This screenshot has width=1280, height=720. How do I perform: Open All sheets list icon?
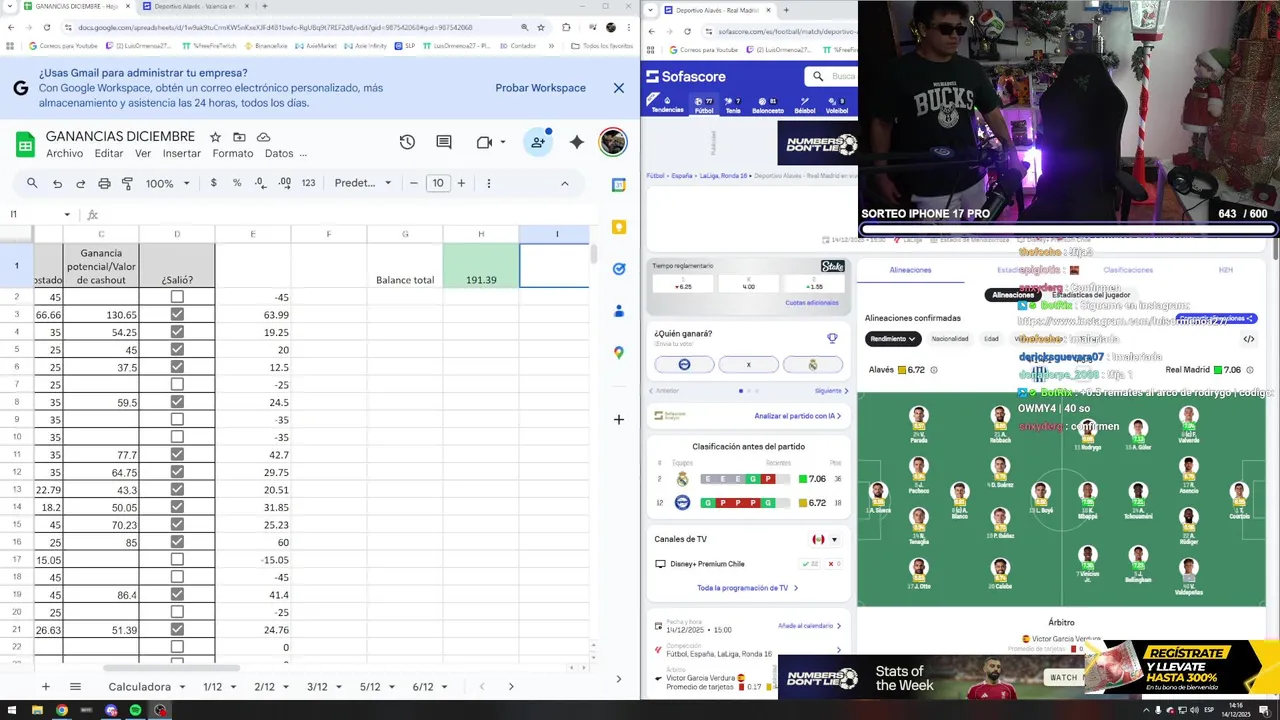point(75,687)
